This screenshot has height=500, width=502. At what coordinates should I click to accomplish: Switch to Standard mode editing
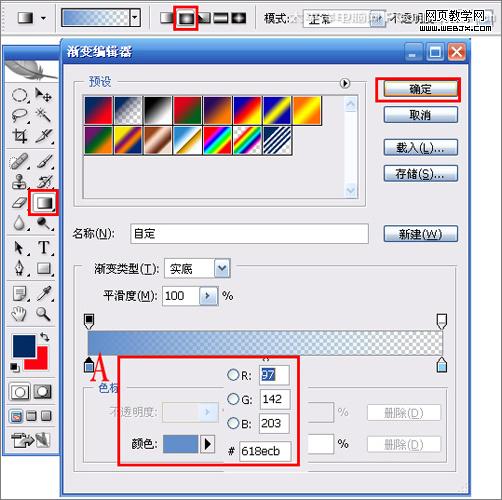[x=20, y=392]
